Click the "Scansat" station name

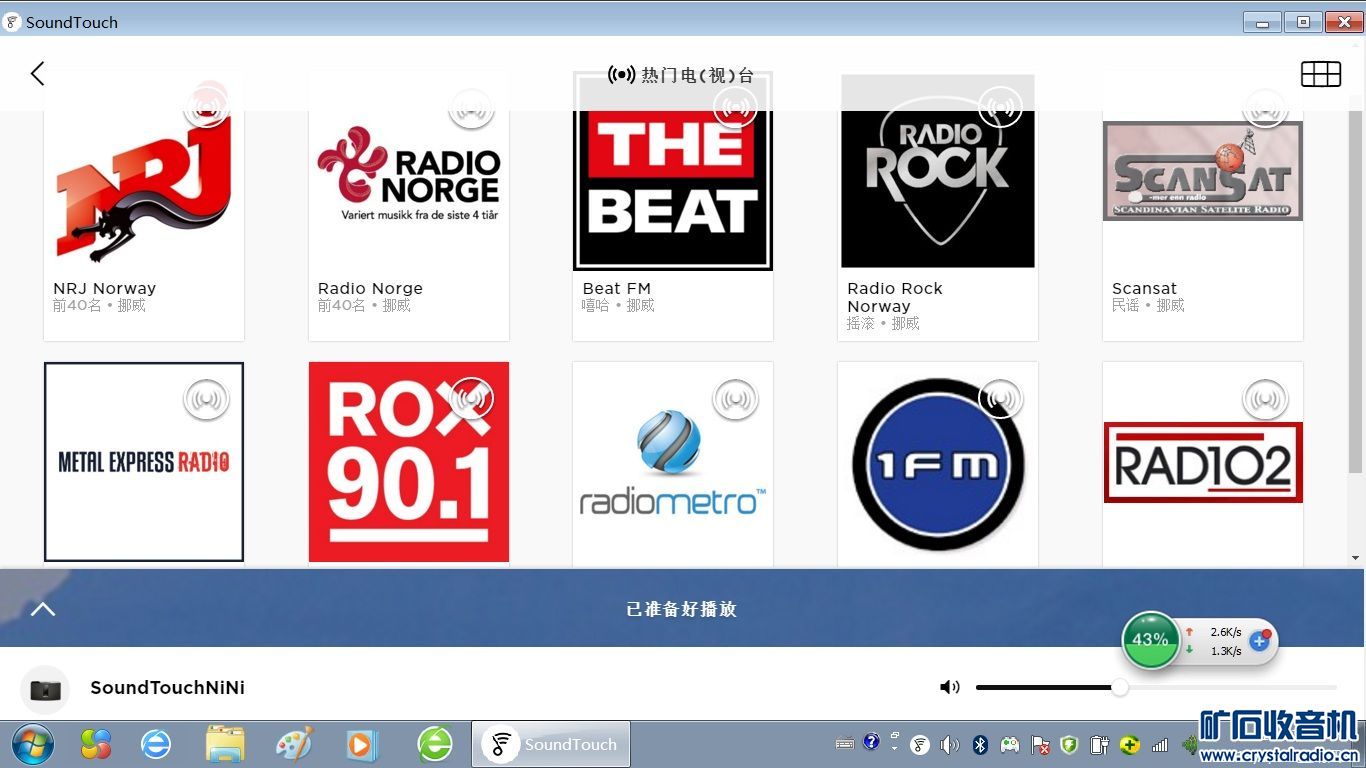click(x=1144, y=288)
